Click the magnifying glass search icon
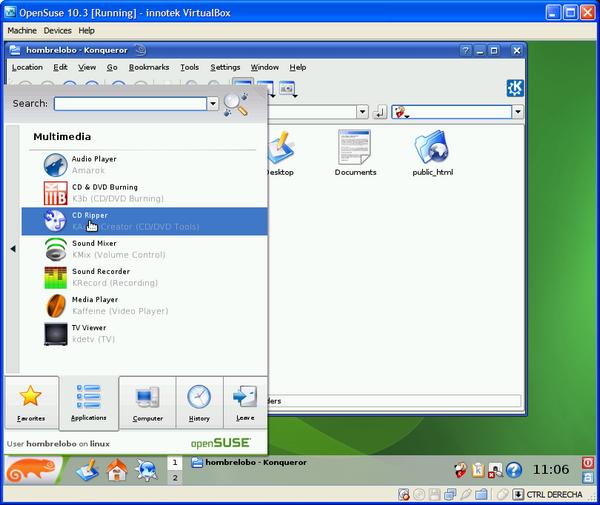 [x=236, y=104]
